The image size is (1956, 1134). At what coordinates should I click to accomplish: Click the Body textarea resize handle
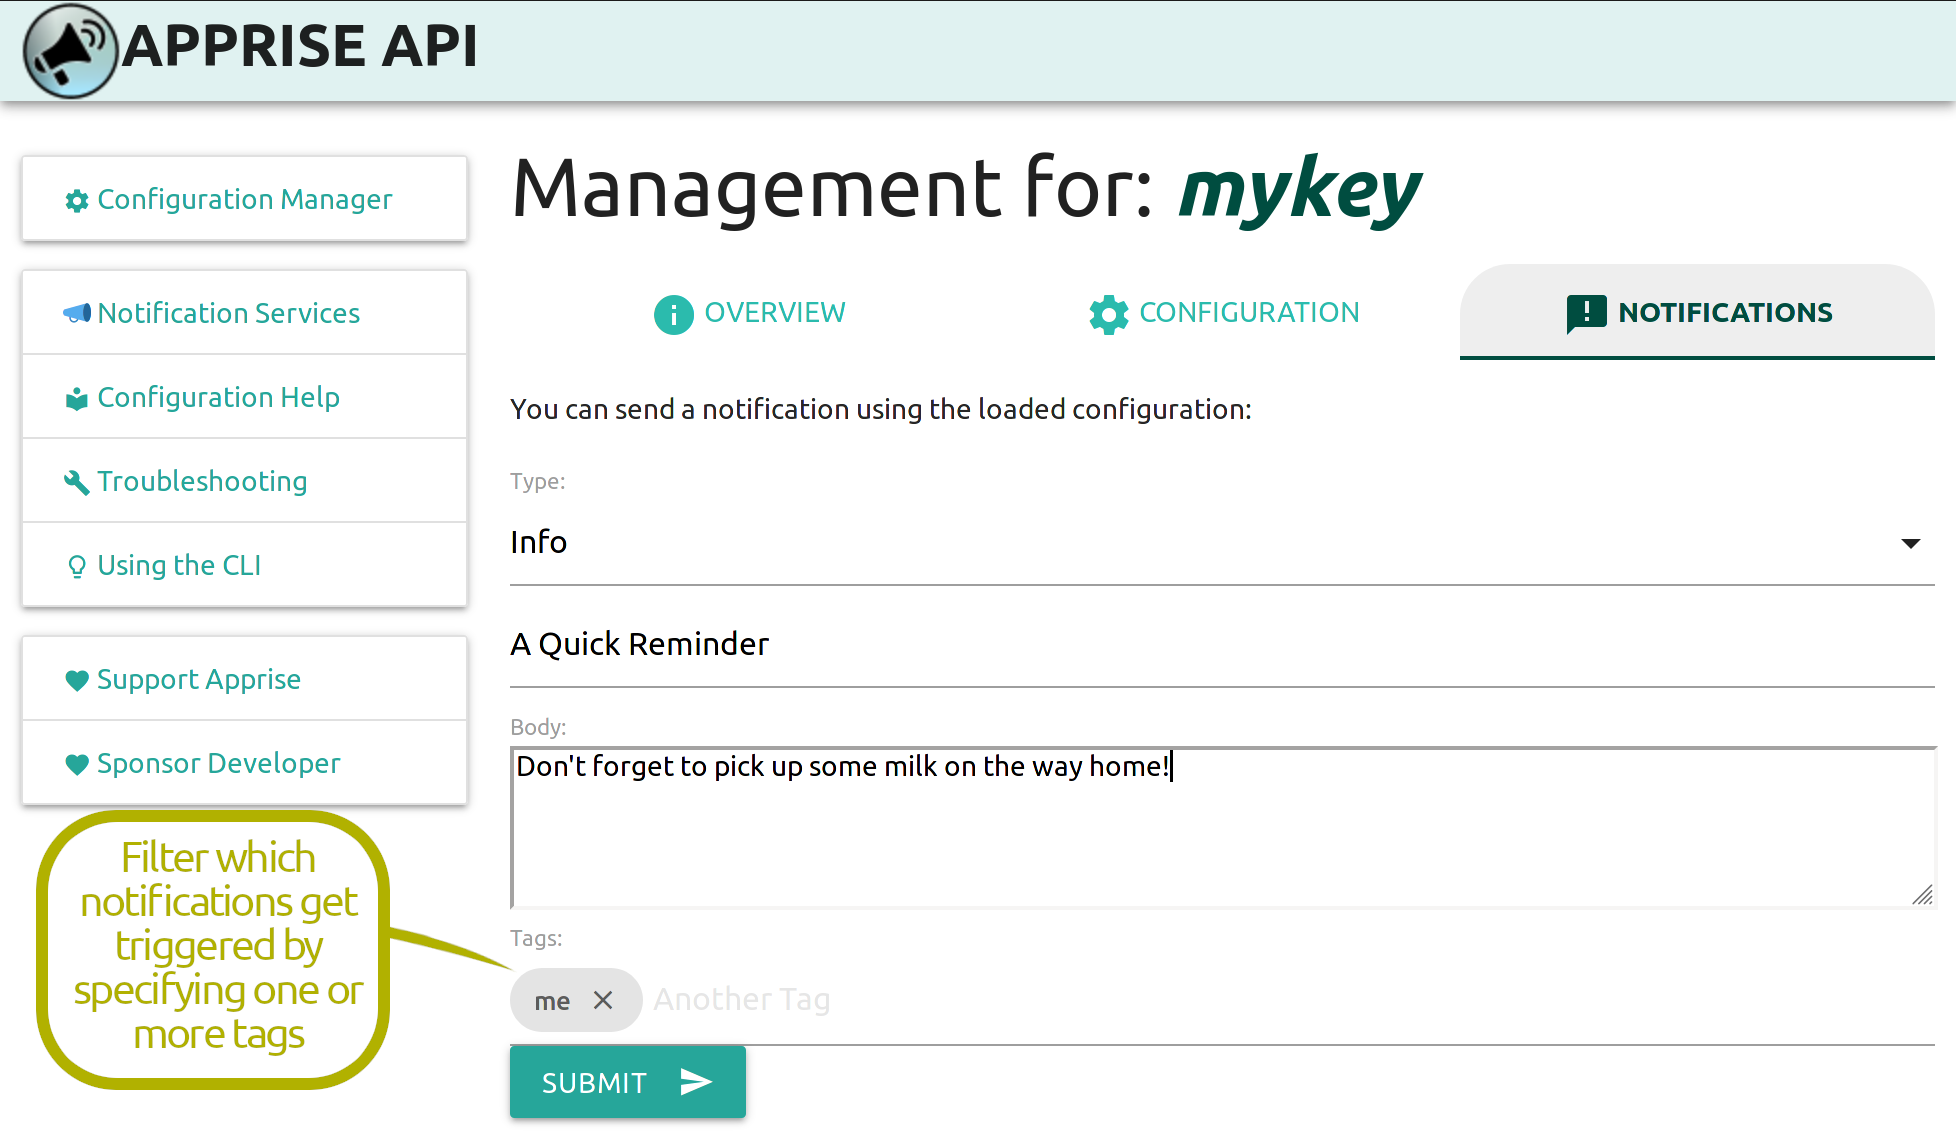1922,895
